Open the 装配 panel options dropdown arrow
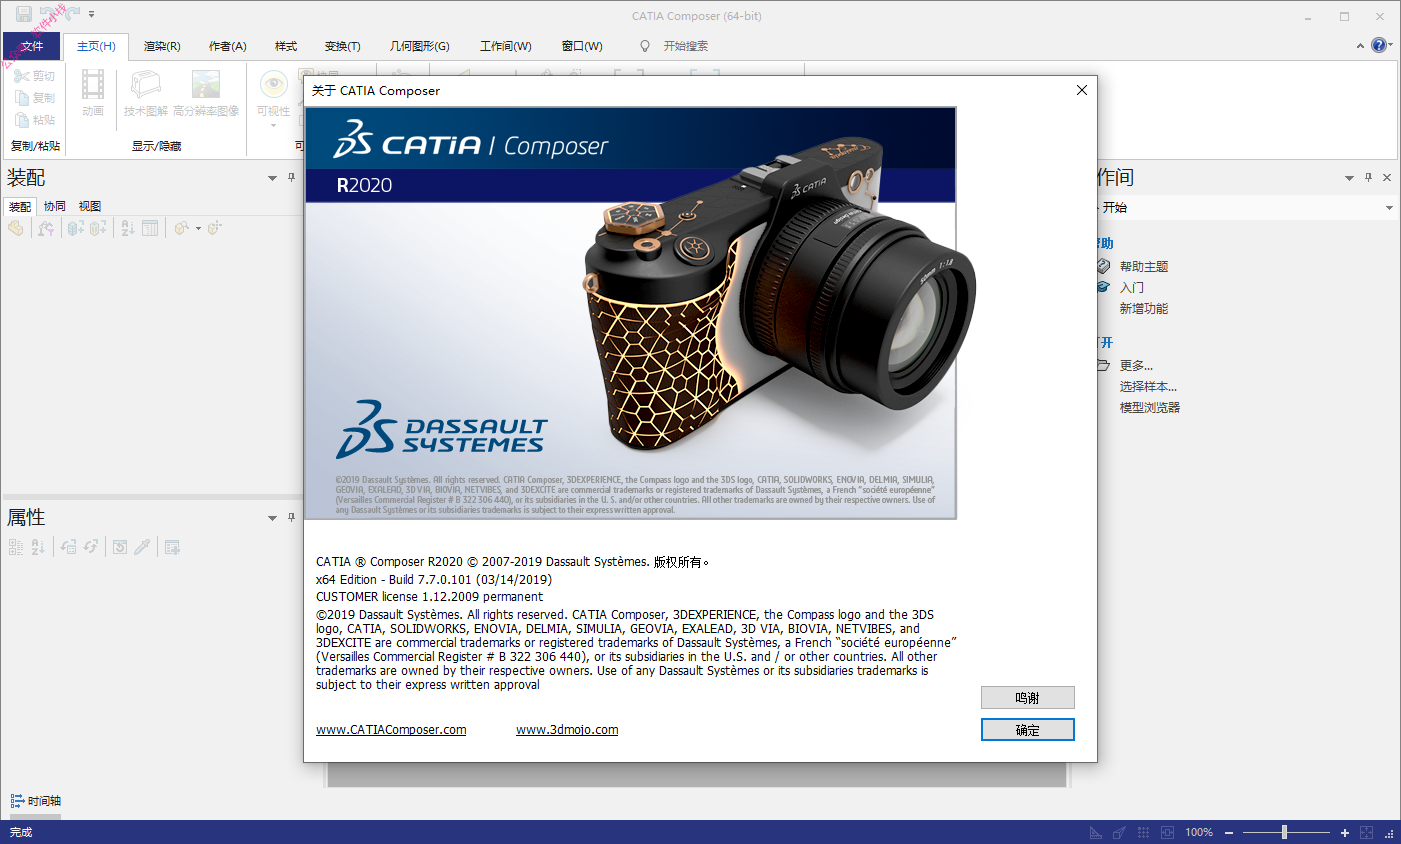1401x844 pixels. pyautogui.click(x=272, y=179)
